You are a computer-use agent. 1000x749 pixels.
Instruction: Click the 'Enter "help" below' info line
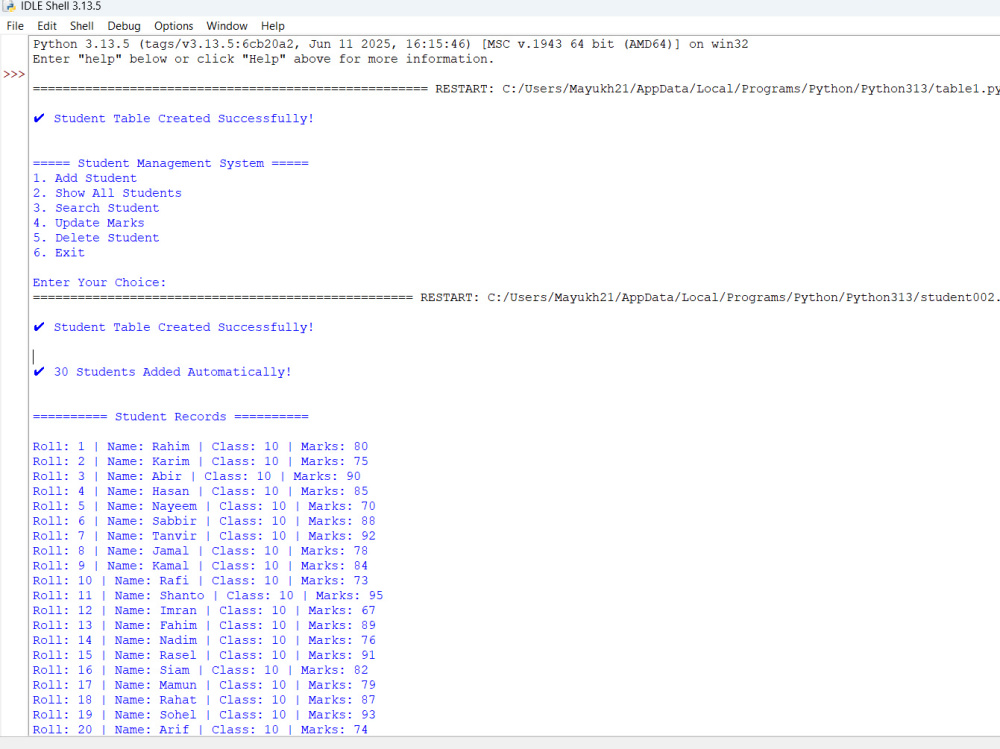[x=263, y=59]
